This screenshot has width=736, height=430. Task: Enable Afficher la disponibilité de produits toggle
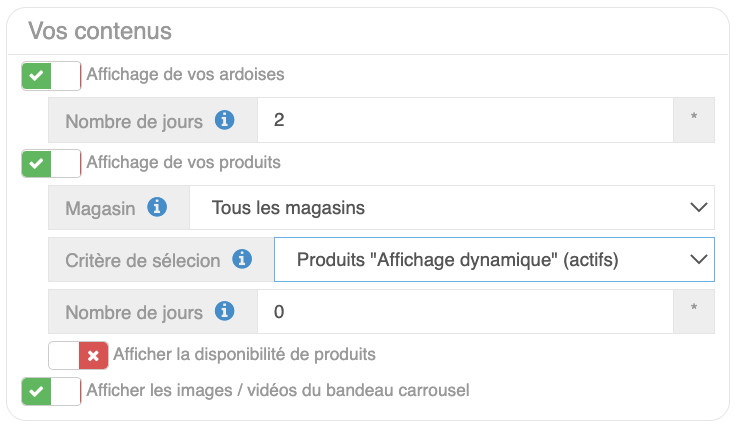(x=78, y=355)
